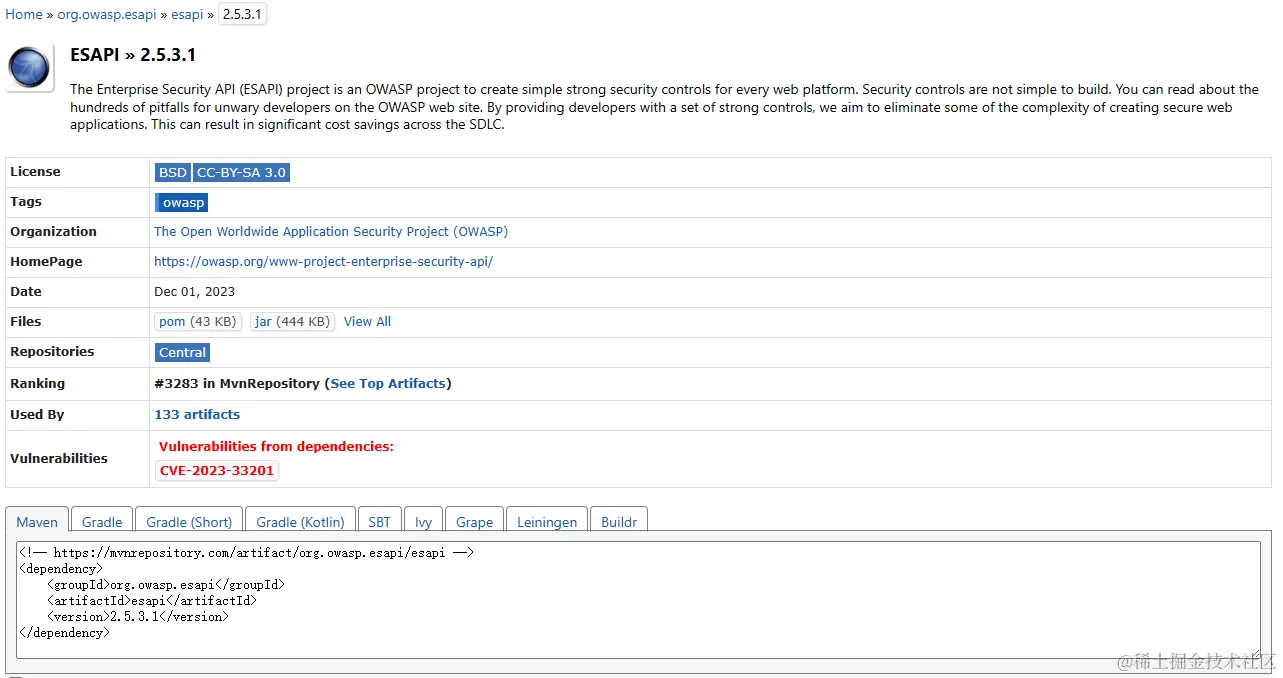Click inside the Maven dependency snippet box
1283x678 pixels.
tap(638, 599)
